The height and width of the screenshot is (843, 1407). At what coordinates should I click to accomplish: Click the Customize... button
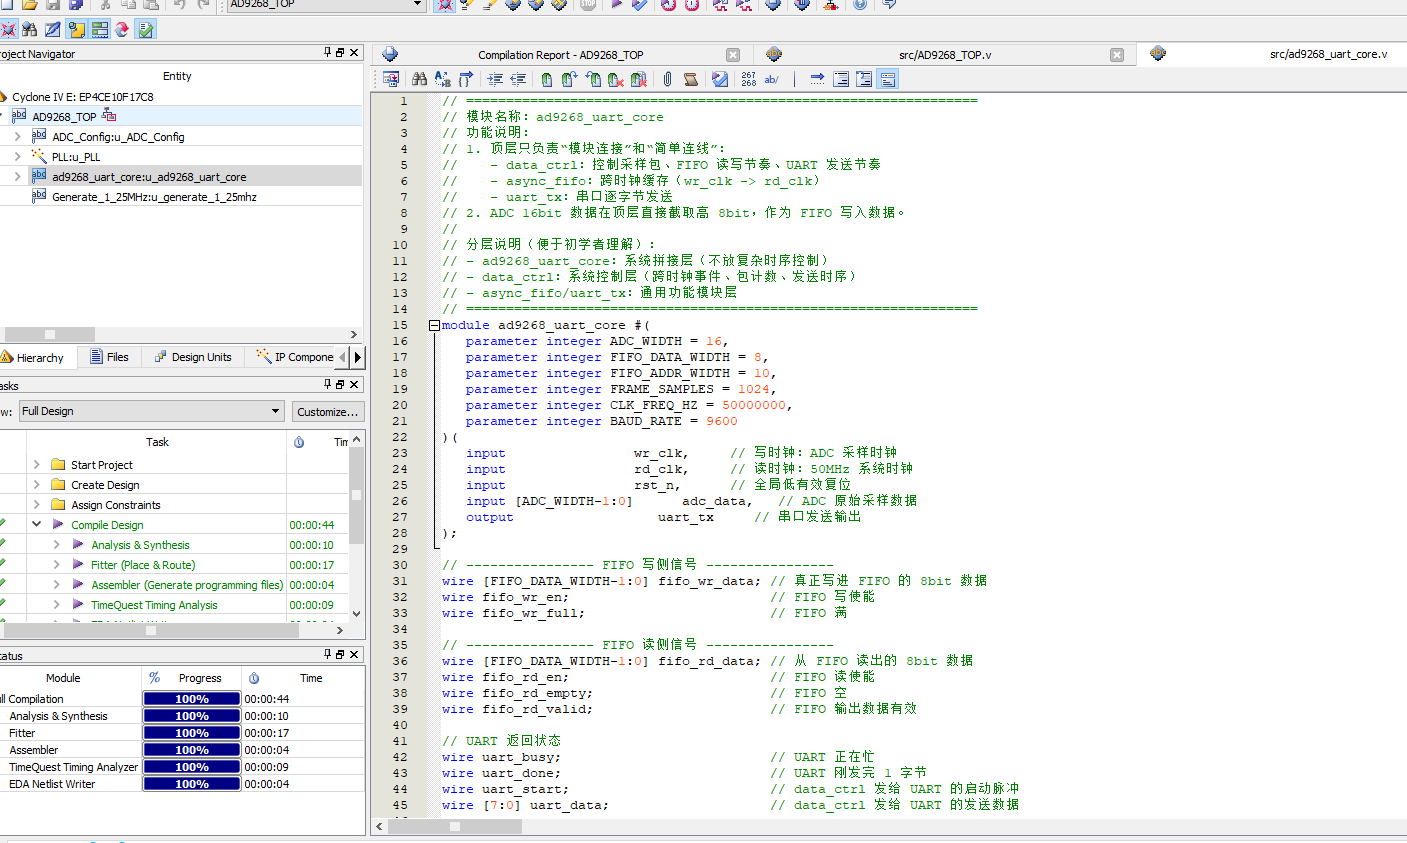(x=328, y=411)
